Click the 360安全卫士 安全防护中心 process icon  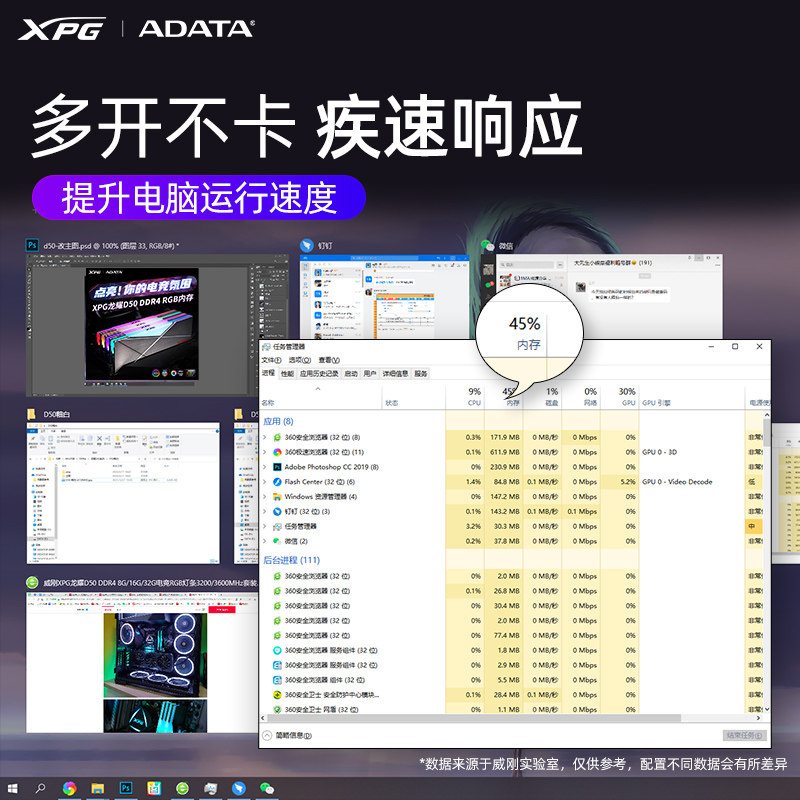(277, 695)
